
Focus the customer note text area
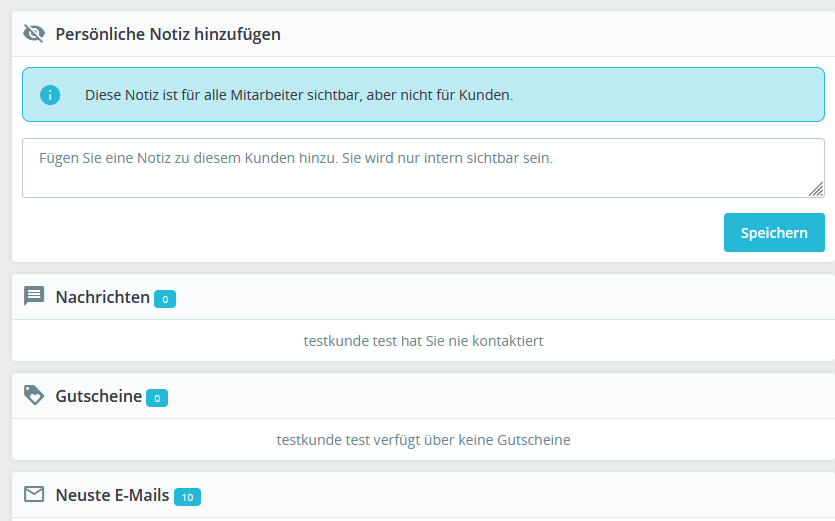click(423, 168)
